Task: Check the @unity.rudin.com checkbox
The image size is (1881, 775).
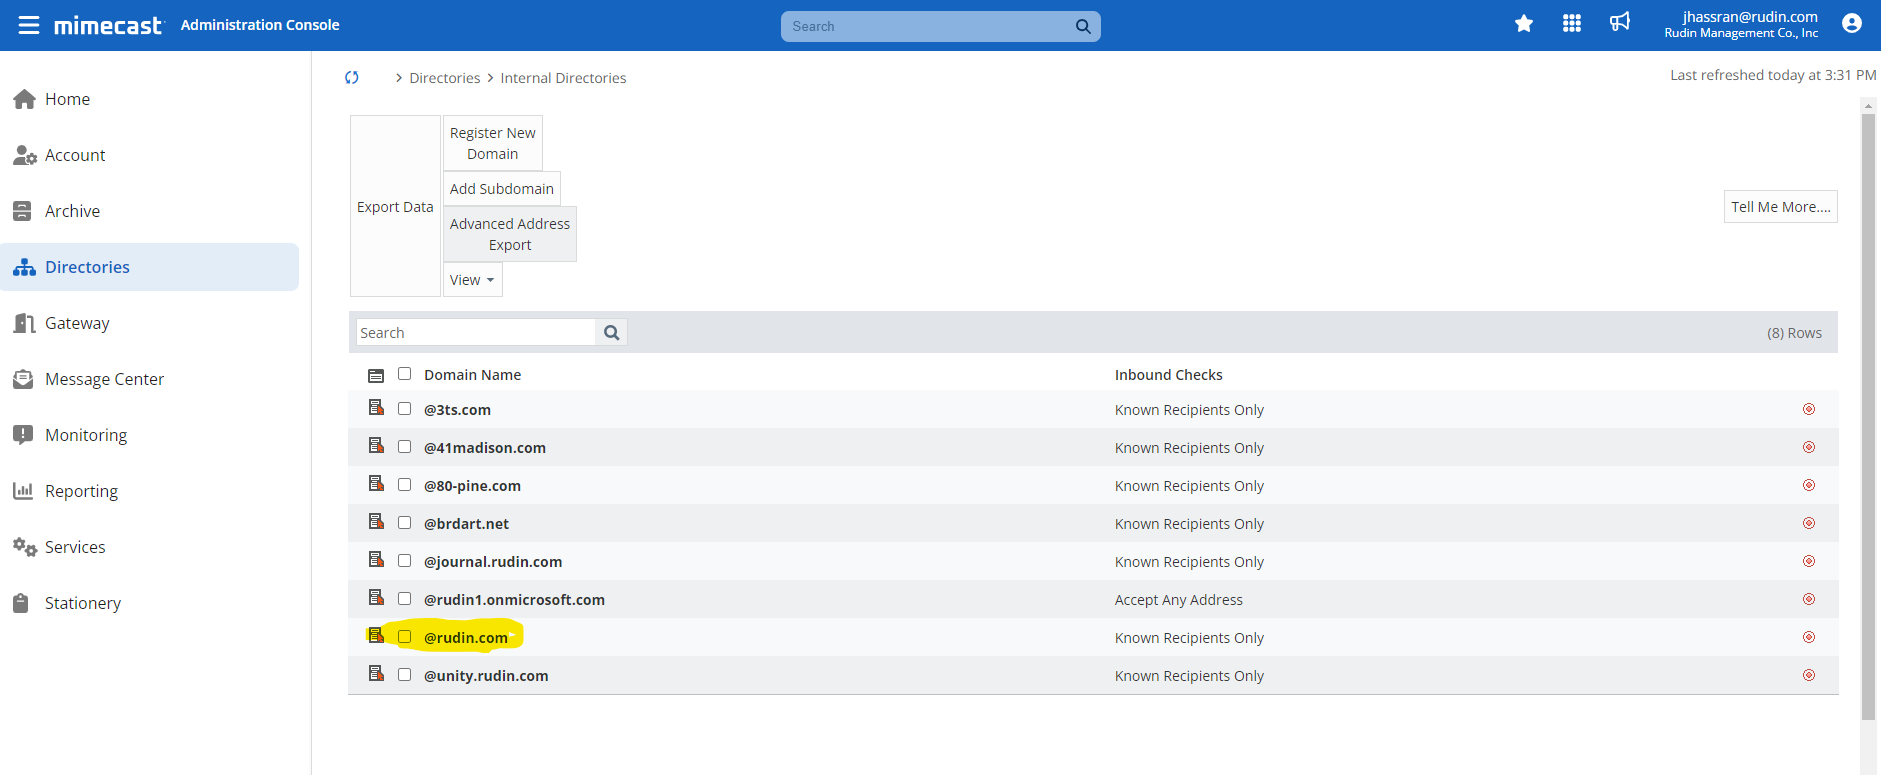Action: pos(405,675)
